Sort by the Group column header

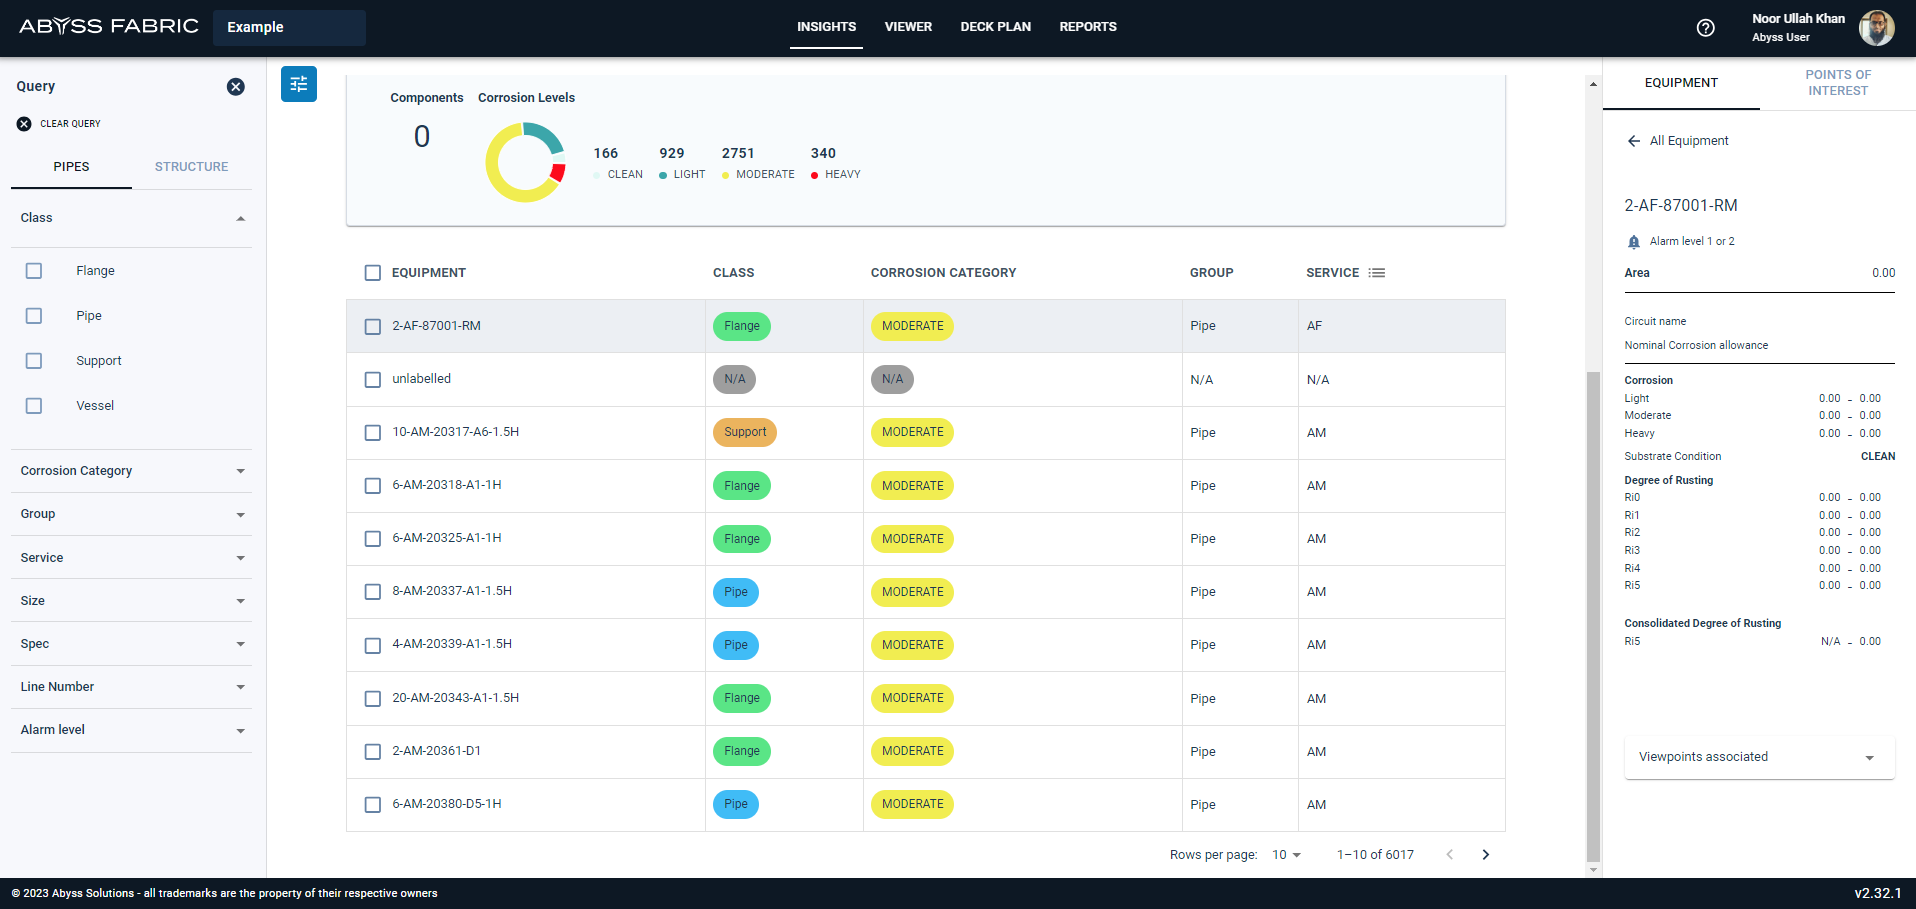tap(1212, 273)
